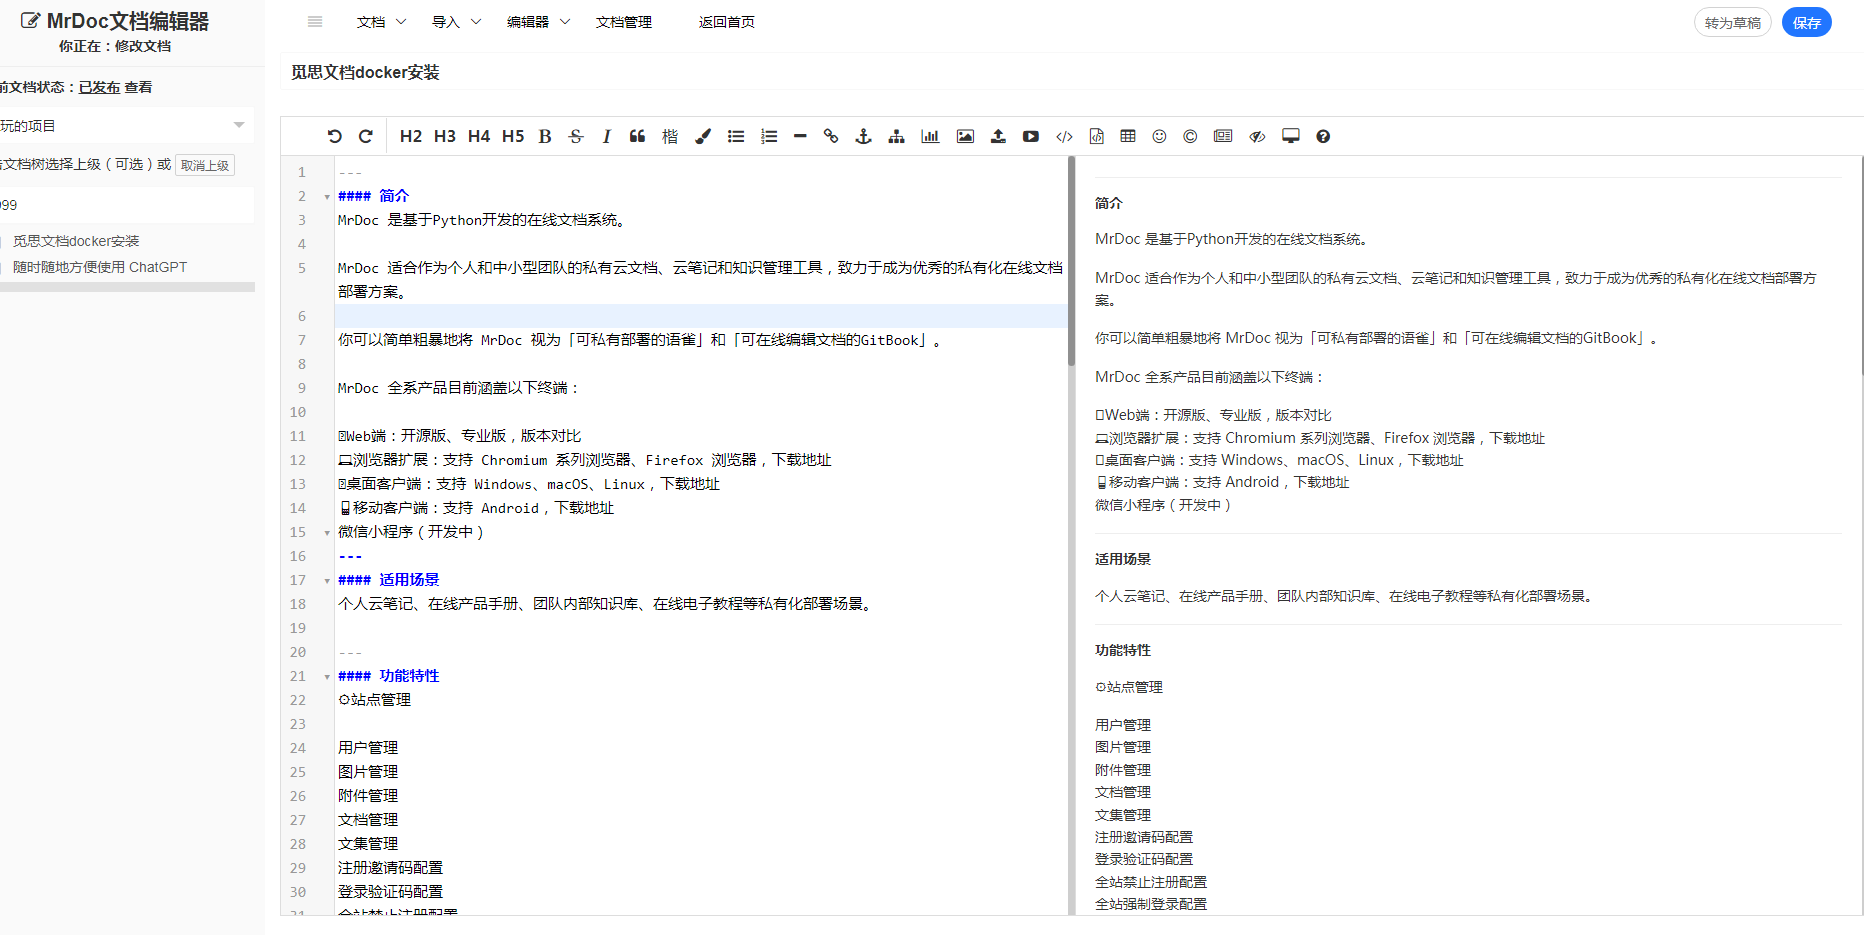
Task: Insert a code block with the </> icon
Action: [1064, 136]
